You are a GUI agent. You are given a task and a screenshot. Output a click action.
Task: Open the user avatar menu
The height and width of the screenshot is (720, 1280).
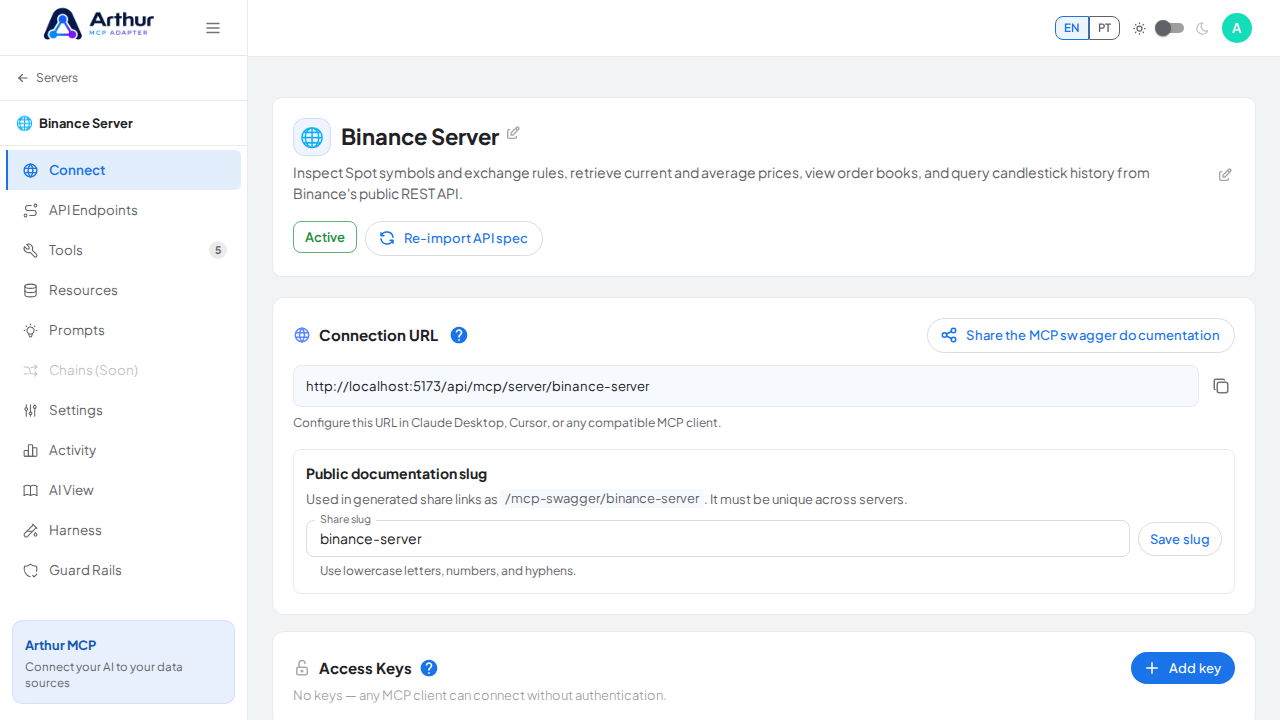pyautogui.click(x=1237, y=28)
